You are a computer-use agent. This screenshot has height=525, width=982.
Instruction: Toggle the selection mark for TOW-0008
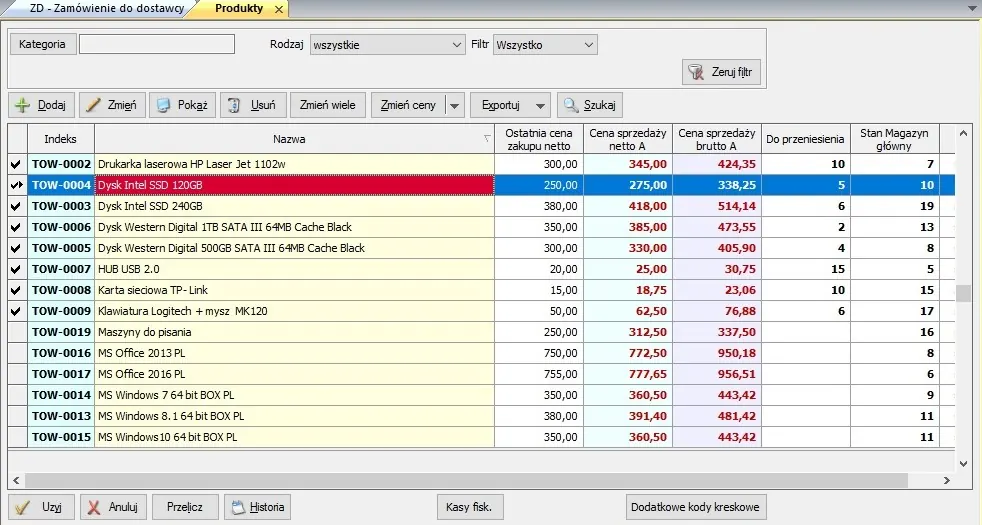17,290
